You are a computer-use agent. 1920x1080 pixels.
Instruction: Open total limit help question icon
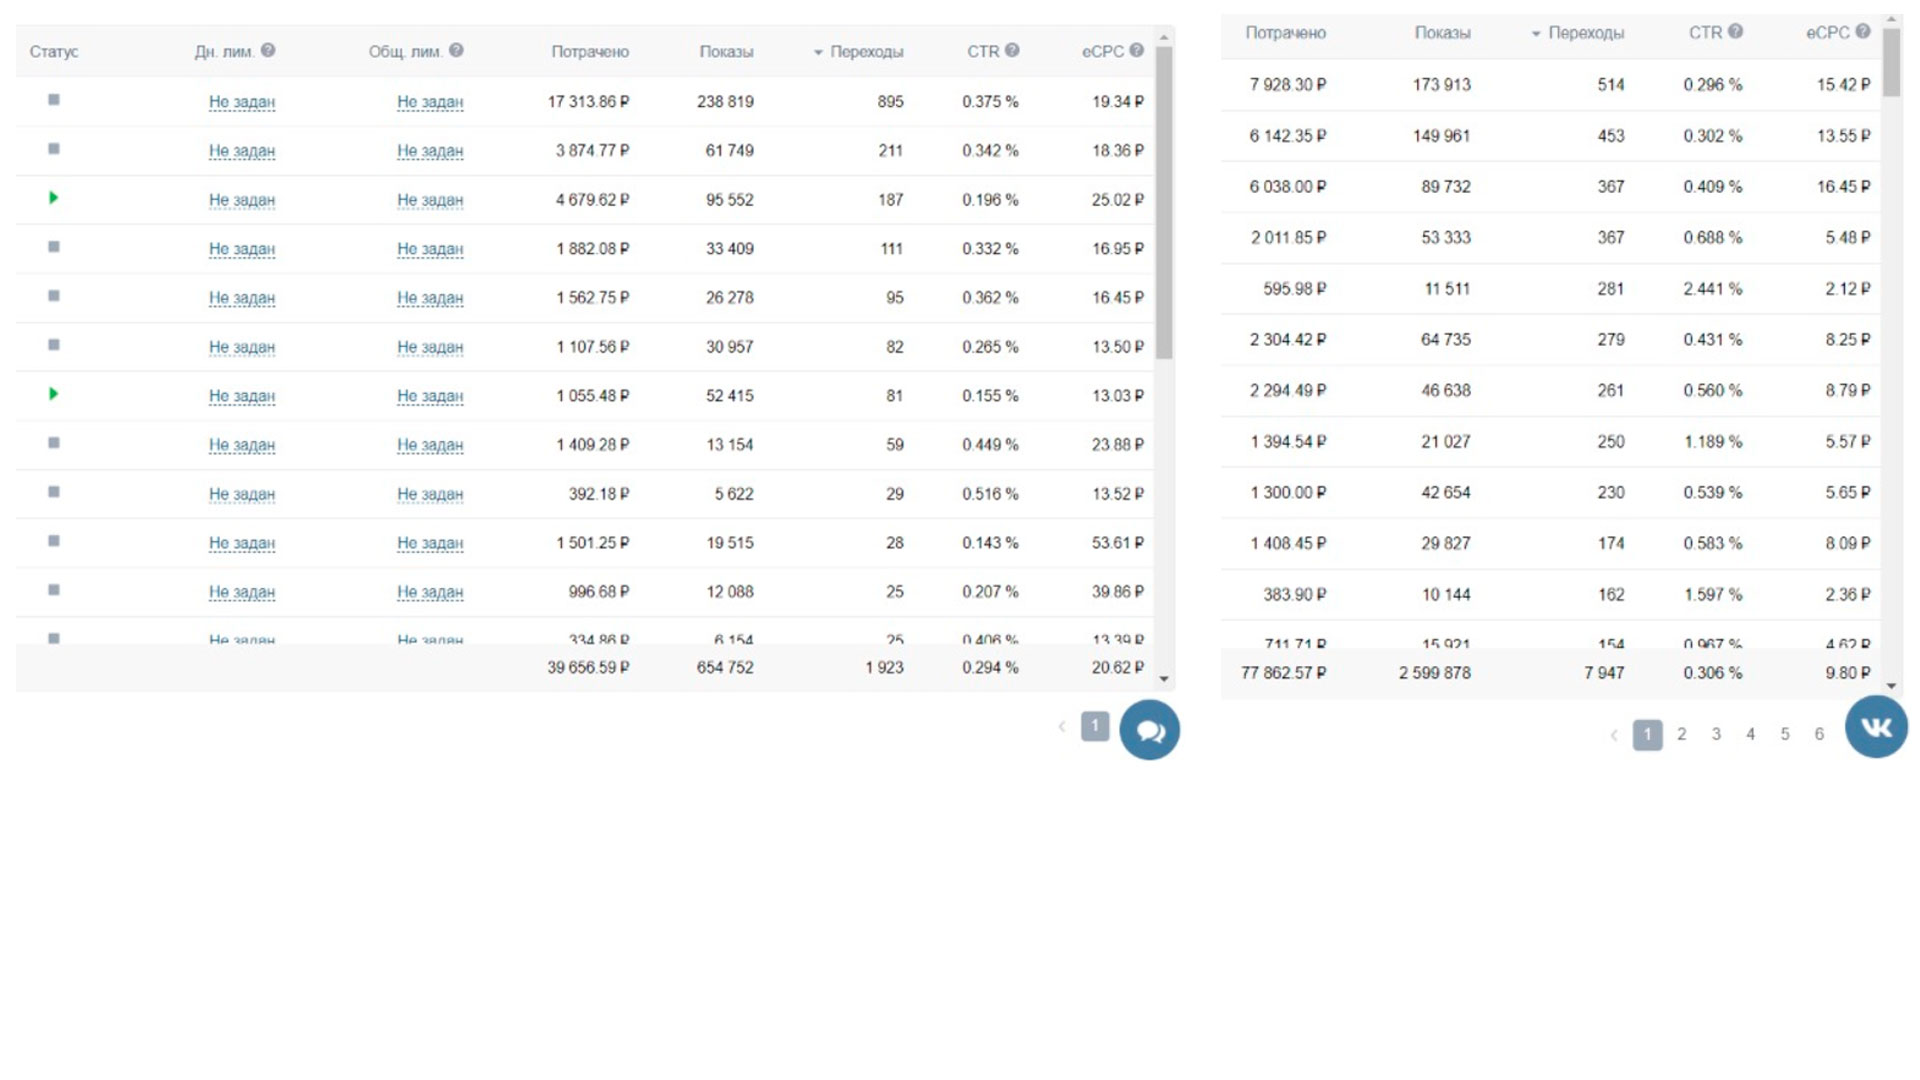tap(456, 51)
